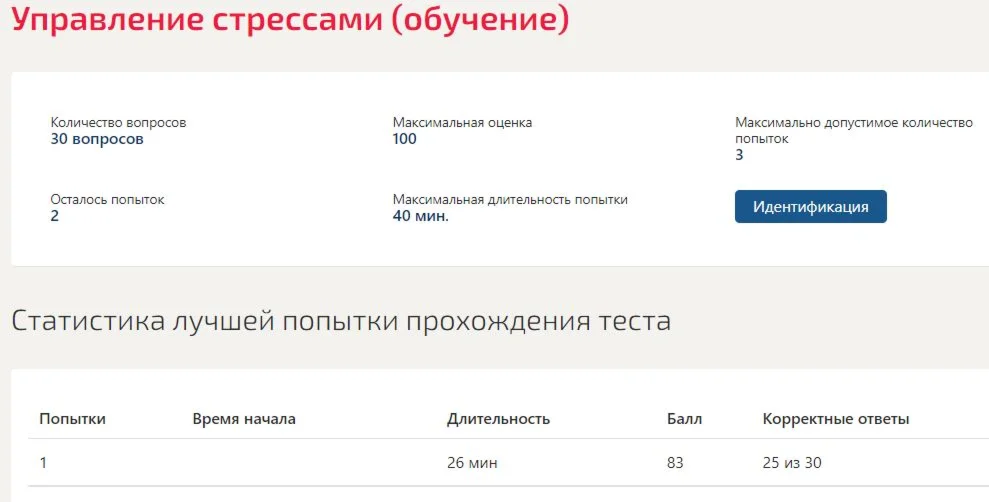Select the 25 из 30 correct answers cell

coord(792,463)
